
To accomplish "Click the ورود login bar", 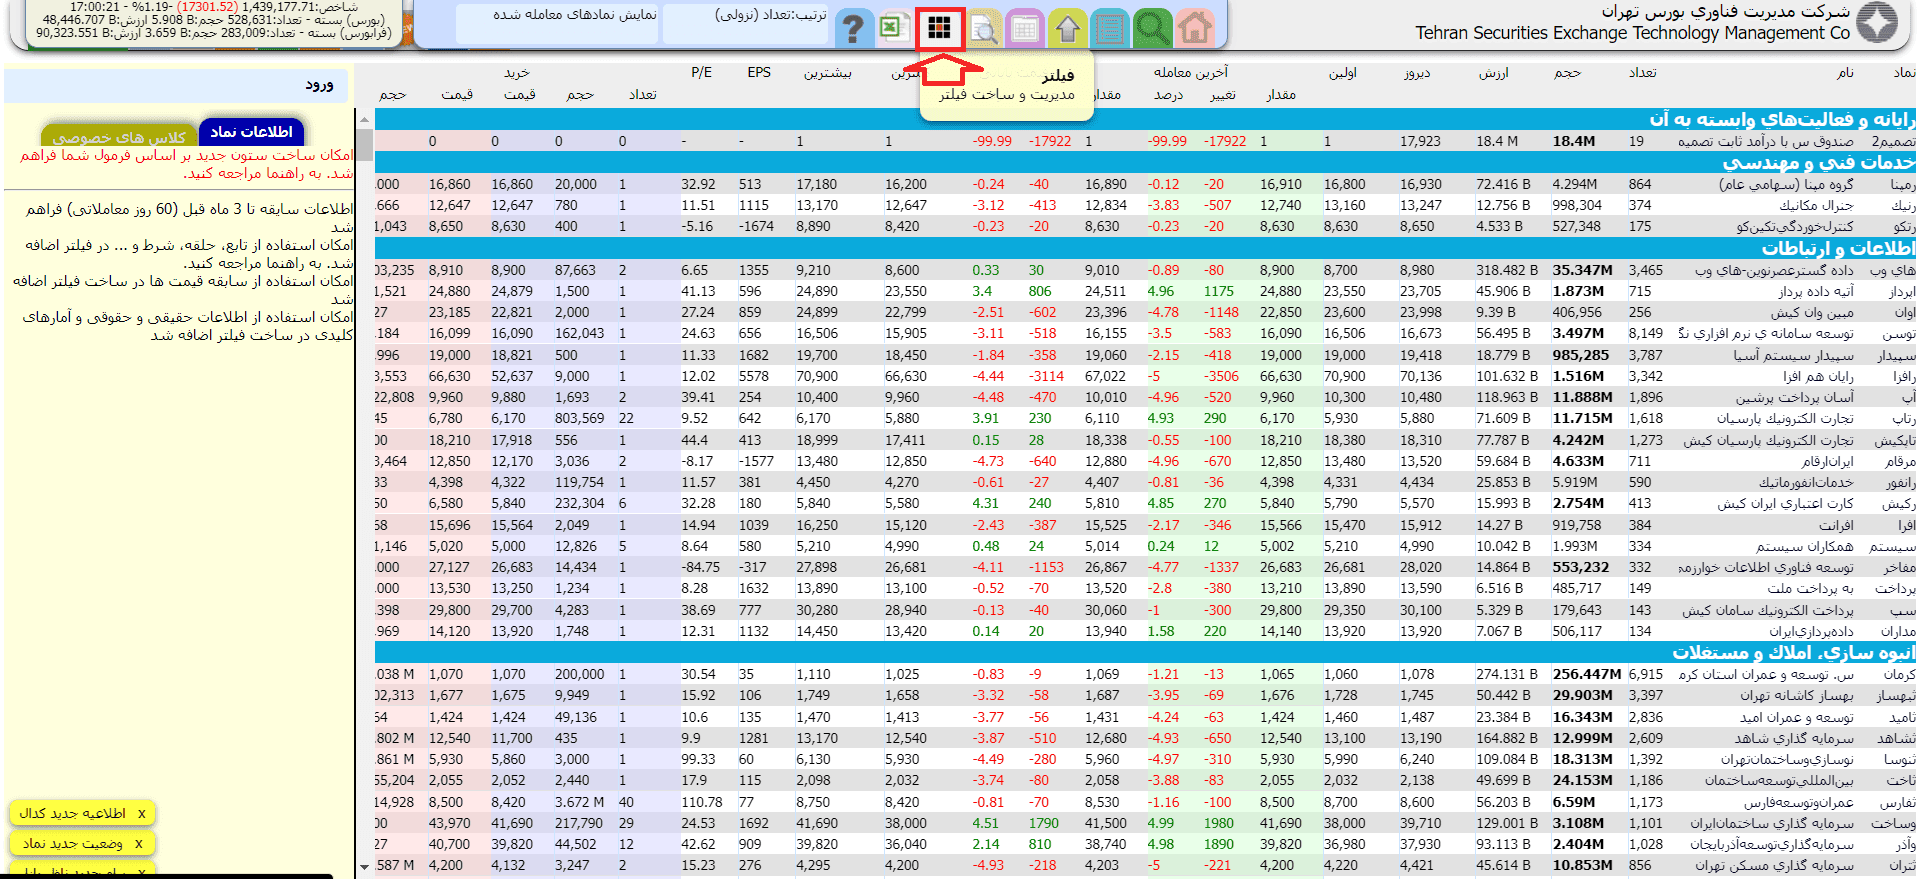I will pos(176,85).
